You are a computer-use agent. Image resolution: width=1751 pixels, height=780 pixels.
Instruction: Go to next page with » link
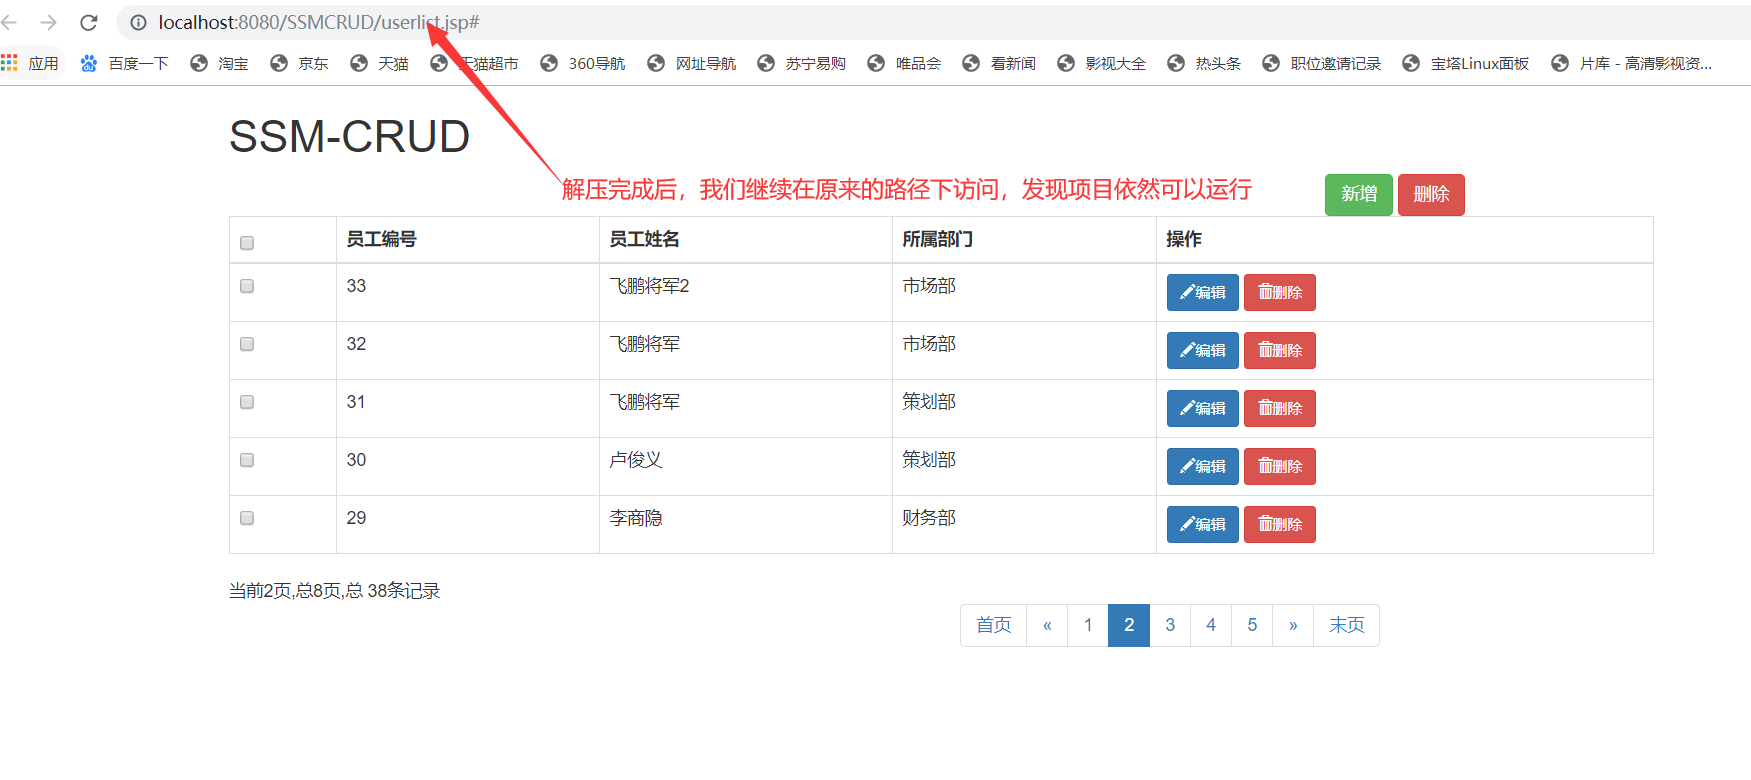coord(1293,625)
